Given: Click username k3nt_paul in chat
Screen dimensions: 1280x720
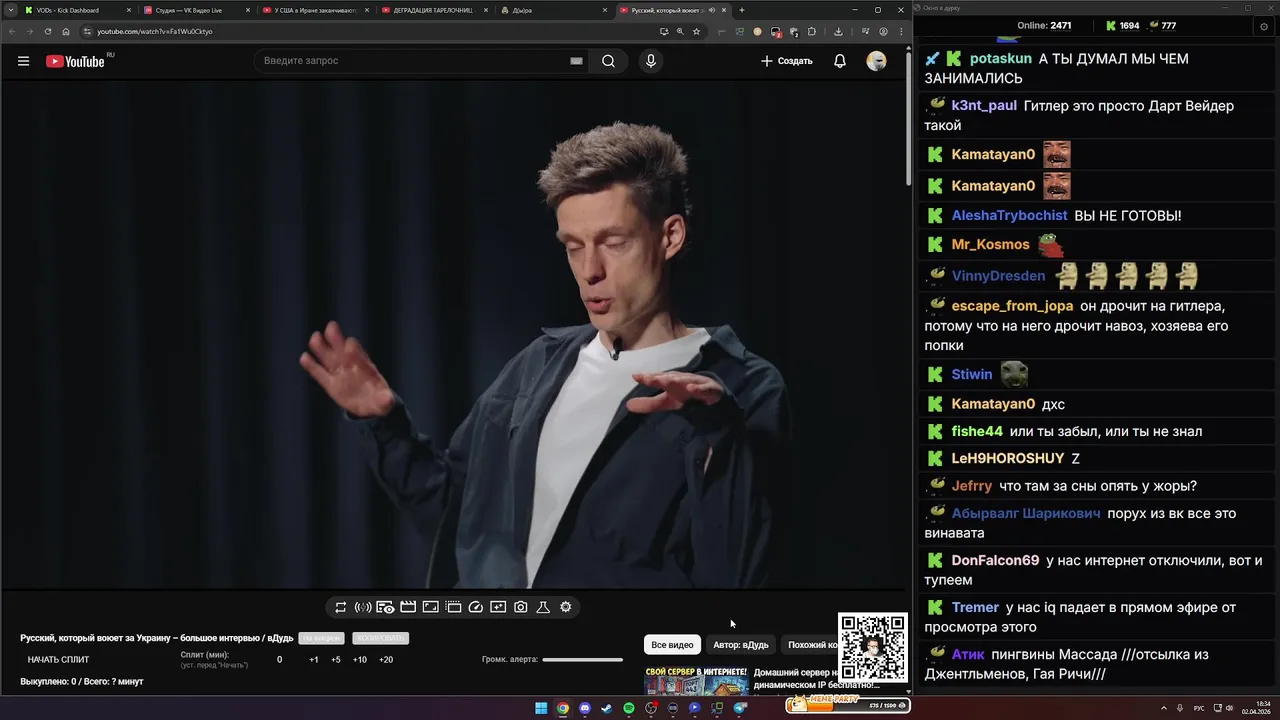Looking at the screenshot, I should click(984, 106).
